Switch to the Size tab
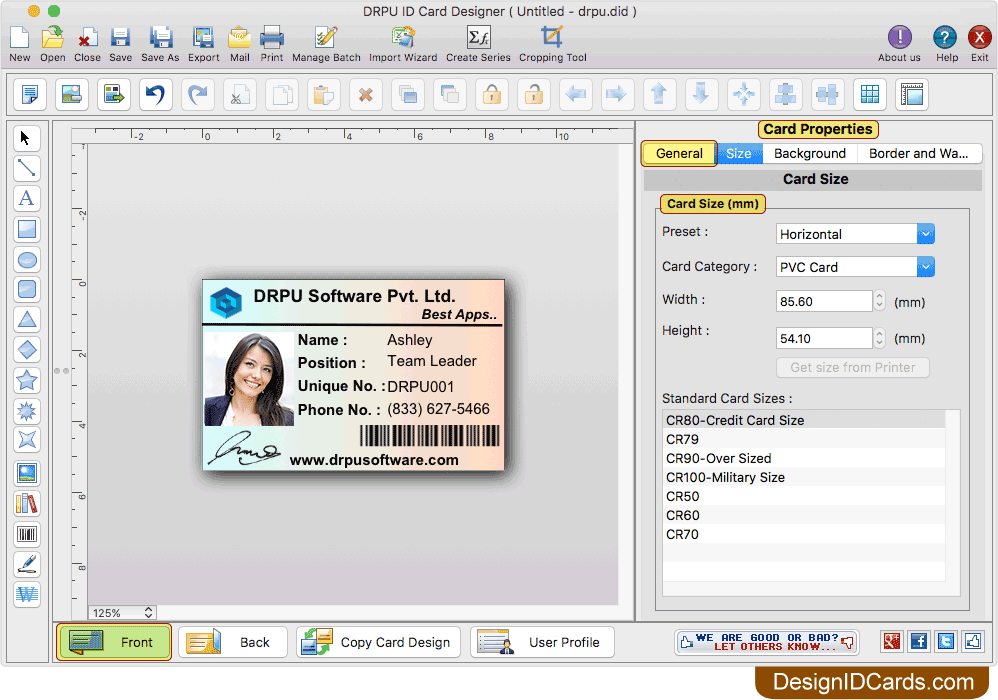Screen dimensions: 998x700 pyautogui.click(x=739, y=153)
